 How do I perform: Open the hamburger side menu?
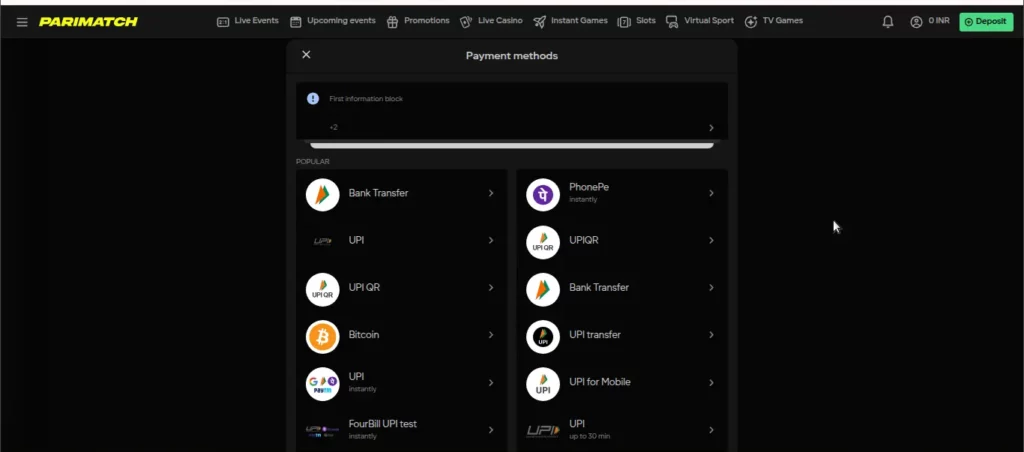click(x=22, y=22)
